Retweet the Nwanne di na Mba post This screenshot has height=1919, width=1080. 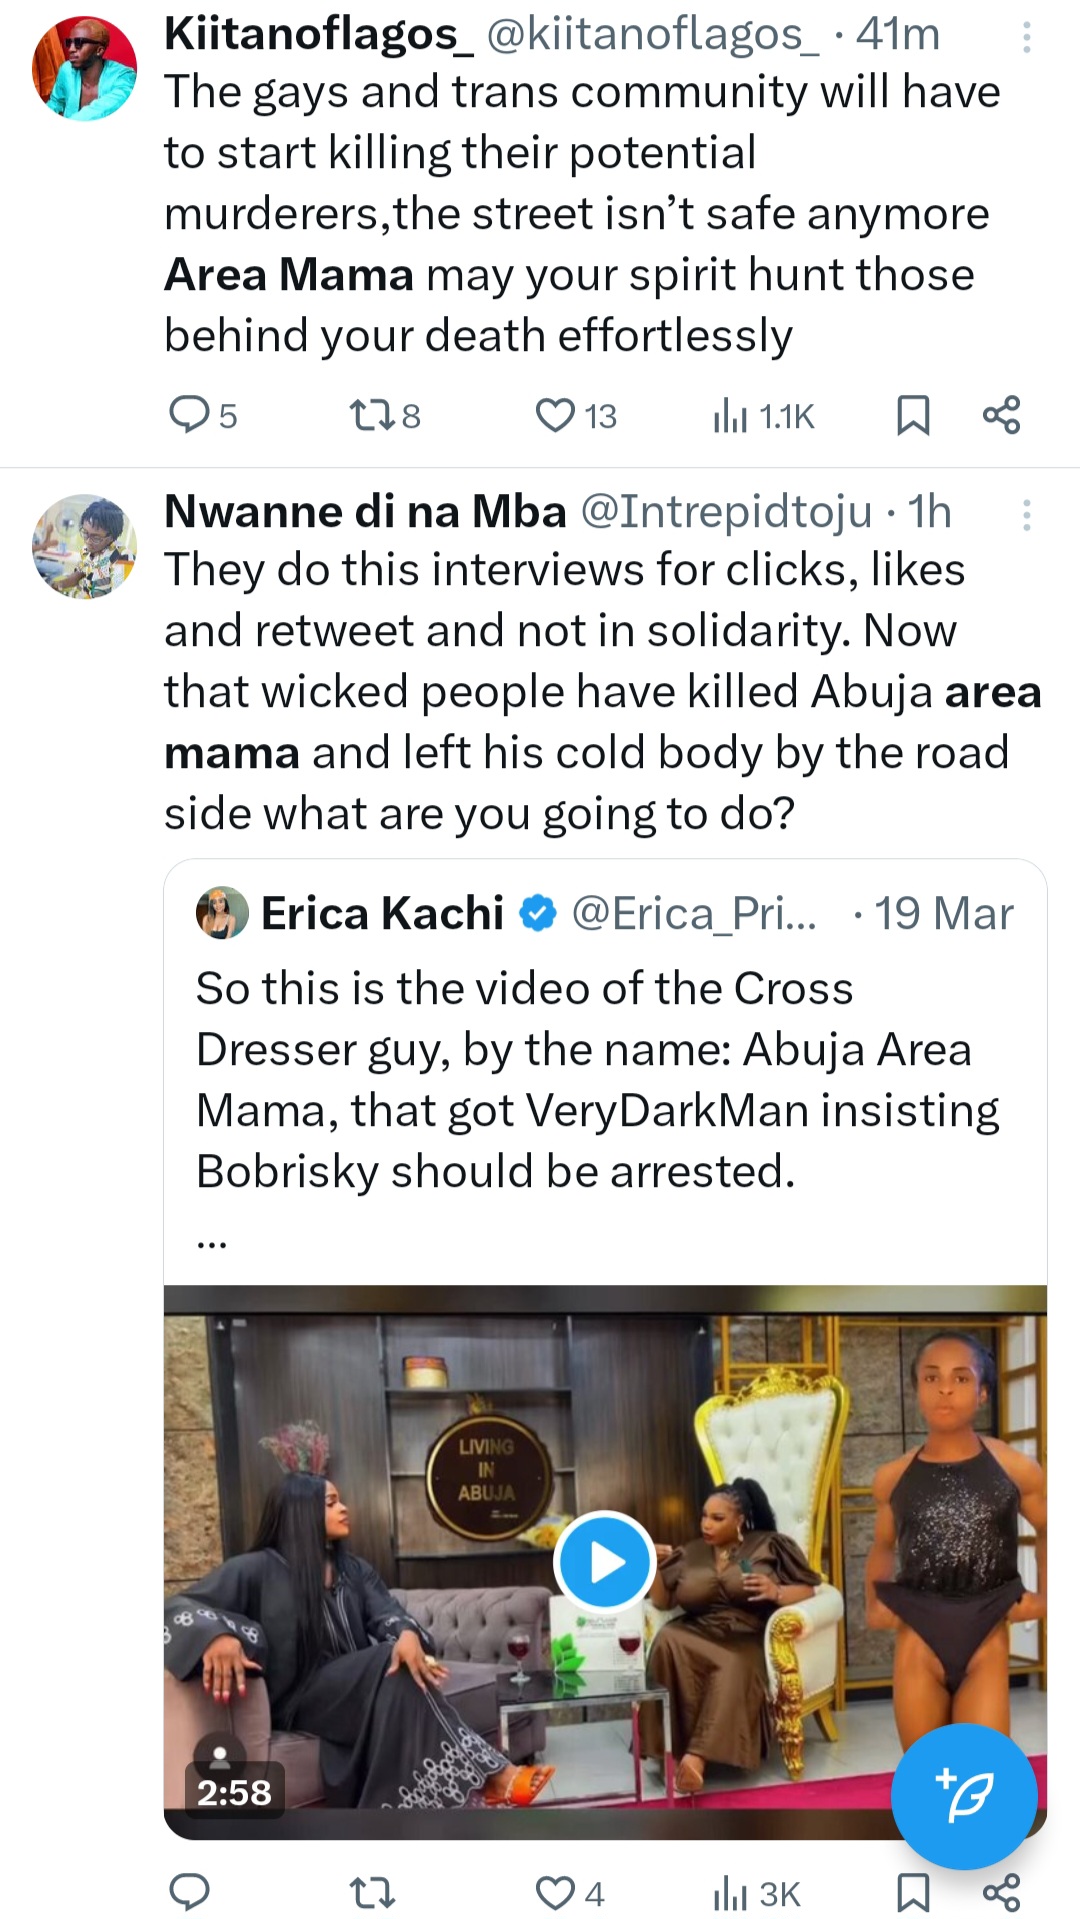(x=372, y=1892)
